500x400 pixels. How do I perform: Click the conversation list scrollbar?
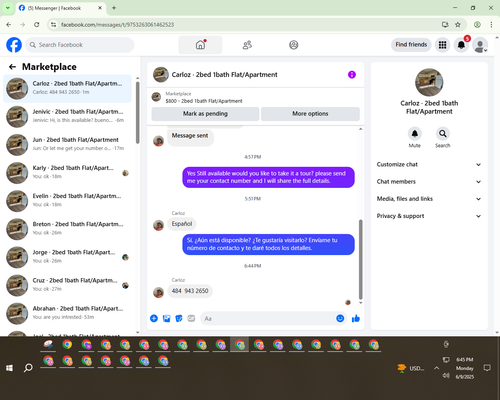[138, 113]
